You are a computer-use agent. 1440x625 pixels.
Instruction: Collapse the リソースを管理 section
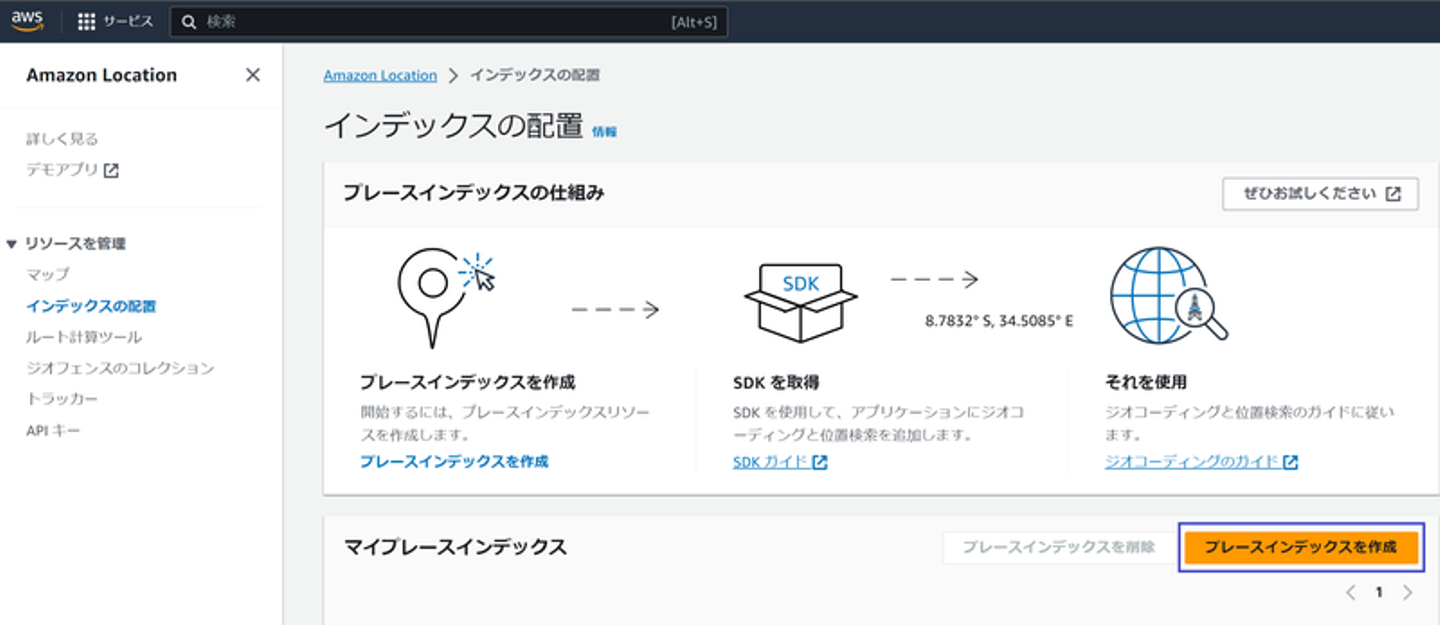pos(11,244)
